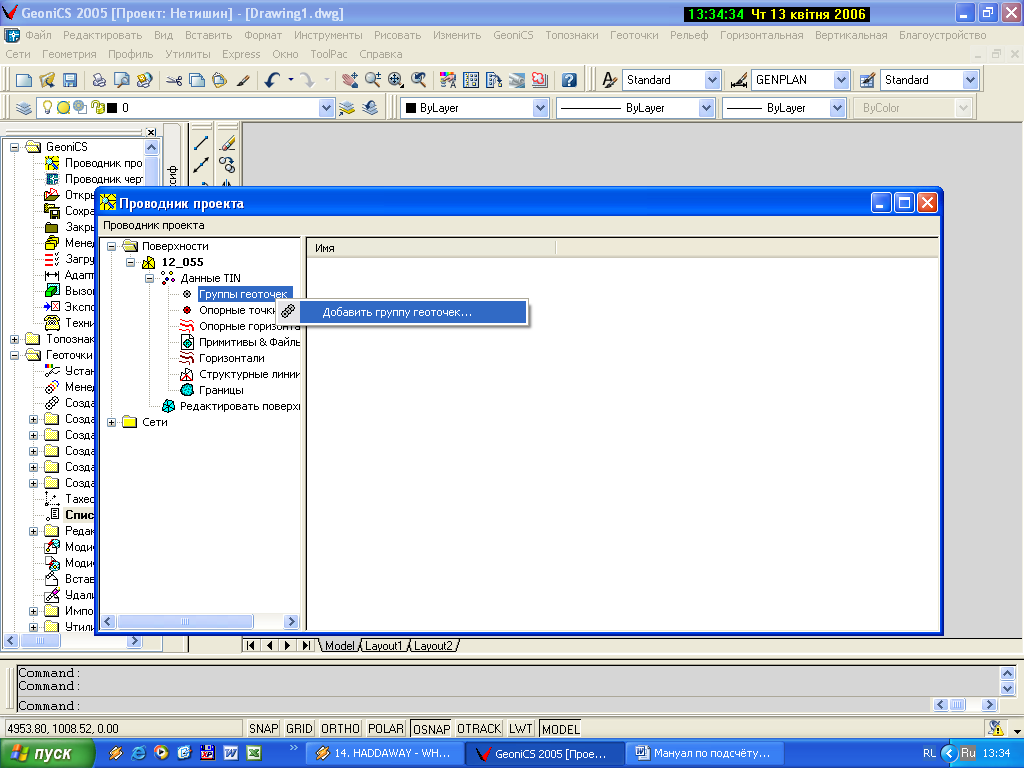Switch to the Layout2 tab
The width and height of the screenshot is (1024, 768).
pos(433,646)
